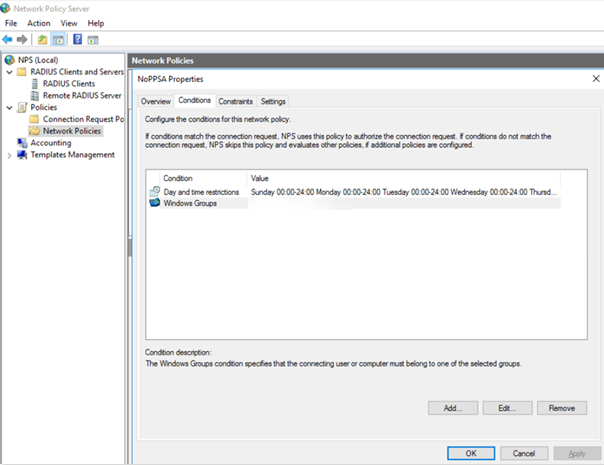Collapse the RADIUS Clients and Servers node
This screenshot has height=465, width=604.
pyautogui.click(x=9, y=72)
